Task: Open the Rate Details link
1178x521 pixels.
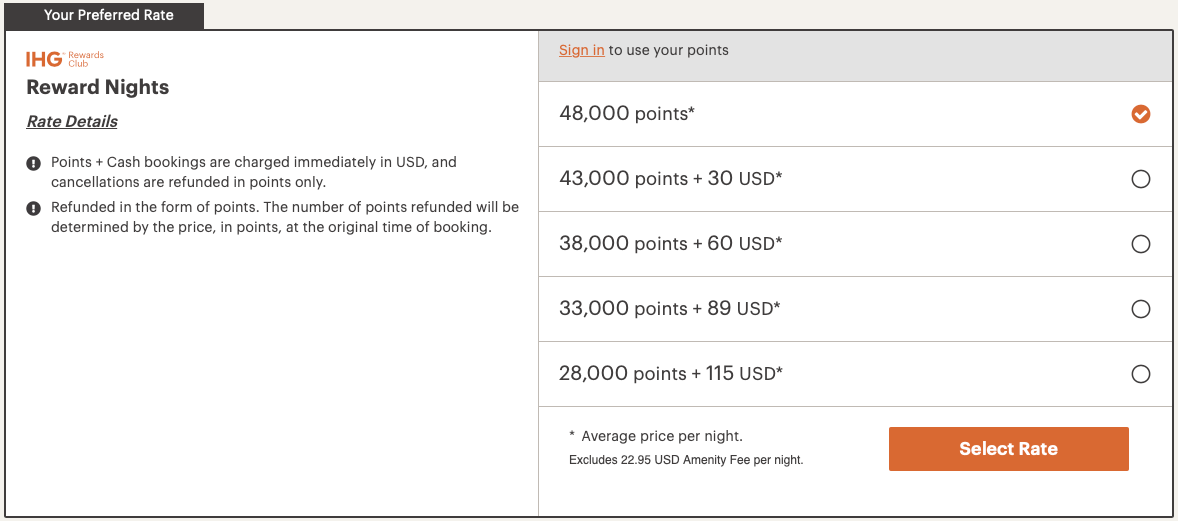Action: click(x=72, y=121)
